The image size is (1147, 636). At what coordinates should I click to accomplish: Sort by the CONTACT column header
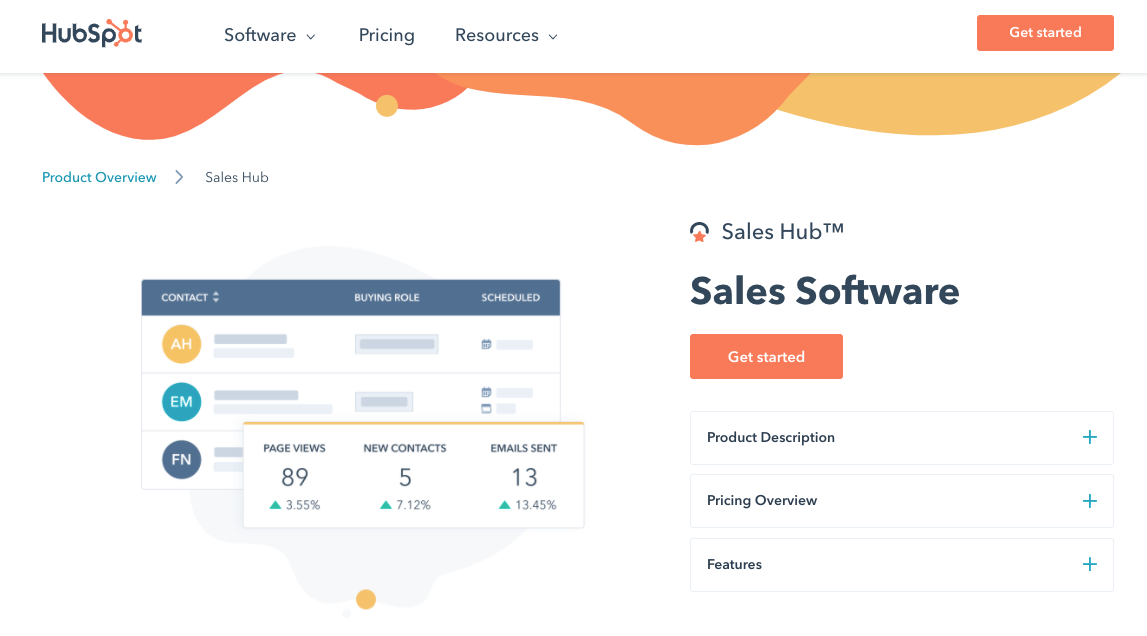[190, 297]
